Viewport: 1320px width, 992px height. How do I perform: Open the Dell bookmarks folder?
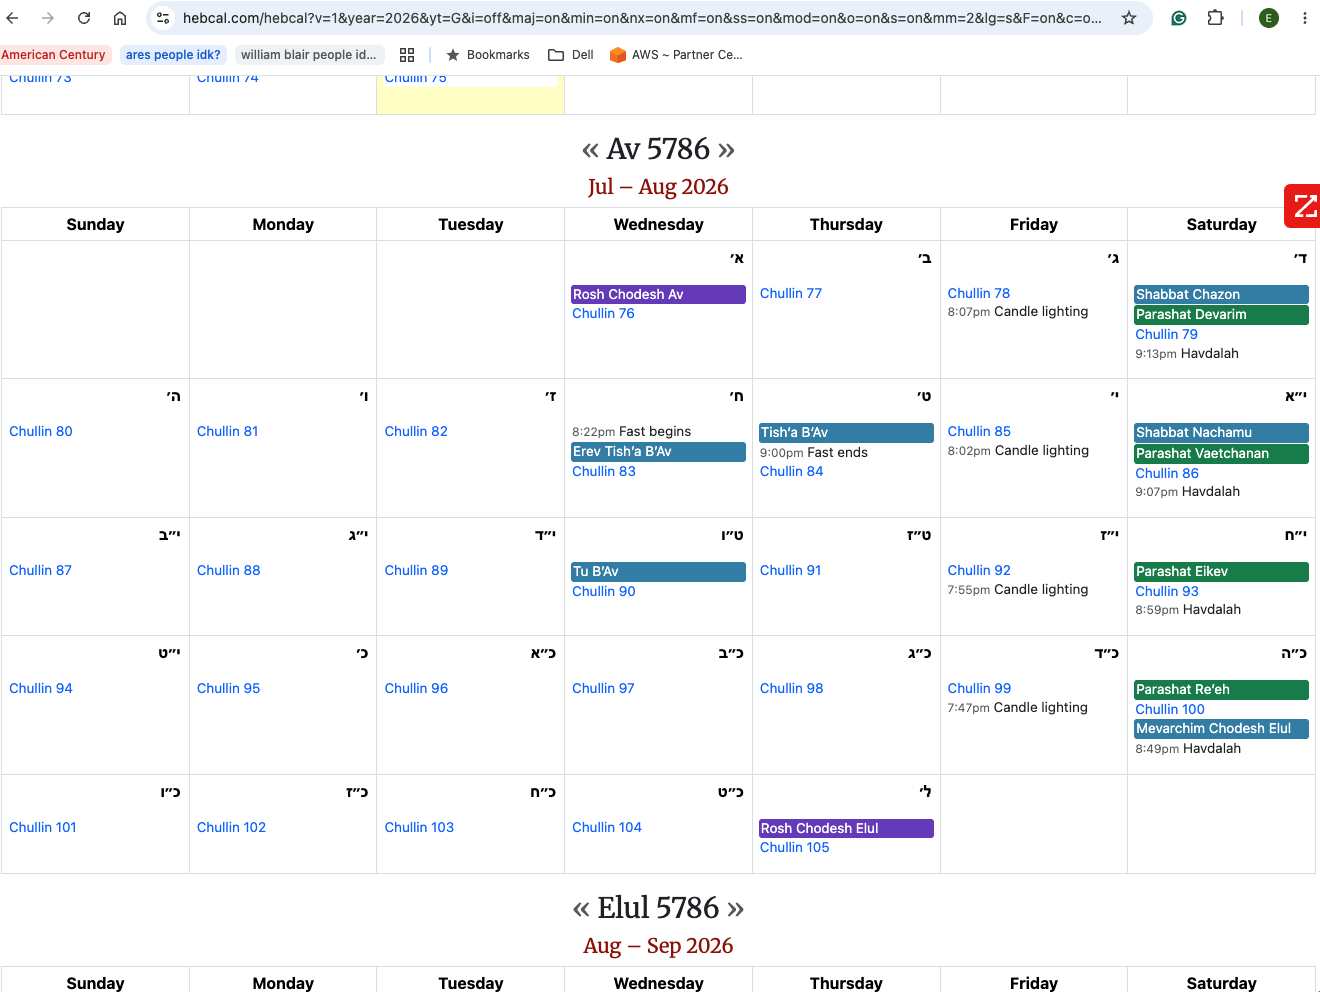click(571, 55)
